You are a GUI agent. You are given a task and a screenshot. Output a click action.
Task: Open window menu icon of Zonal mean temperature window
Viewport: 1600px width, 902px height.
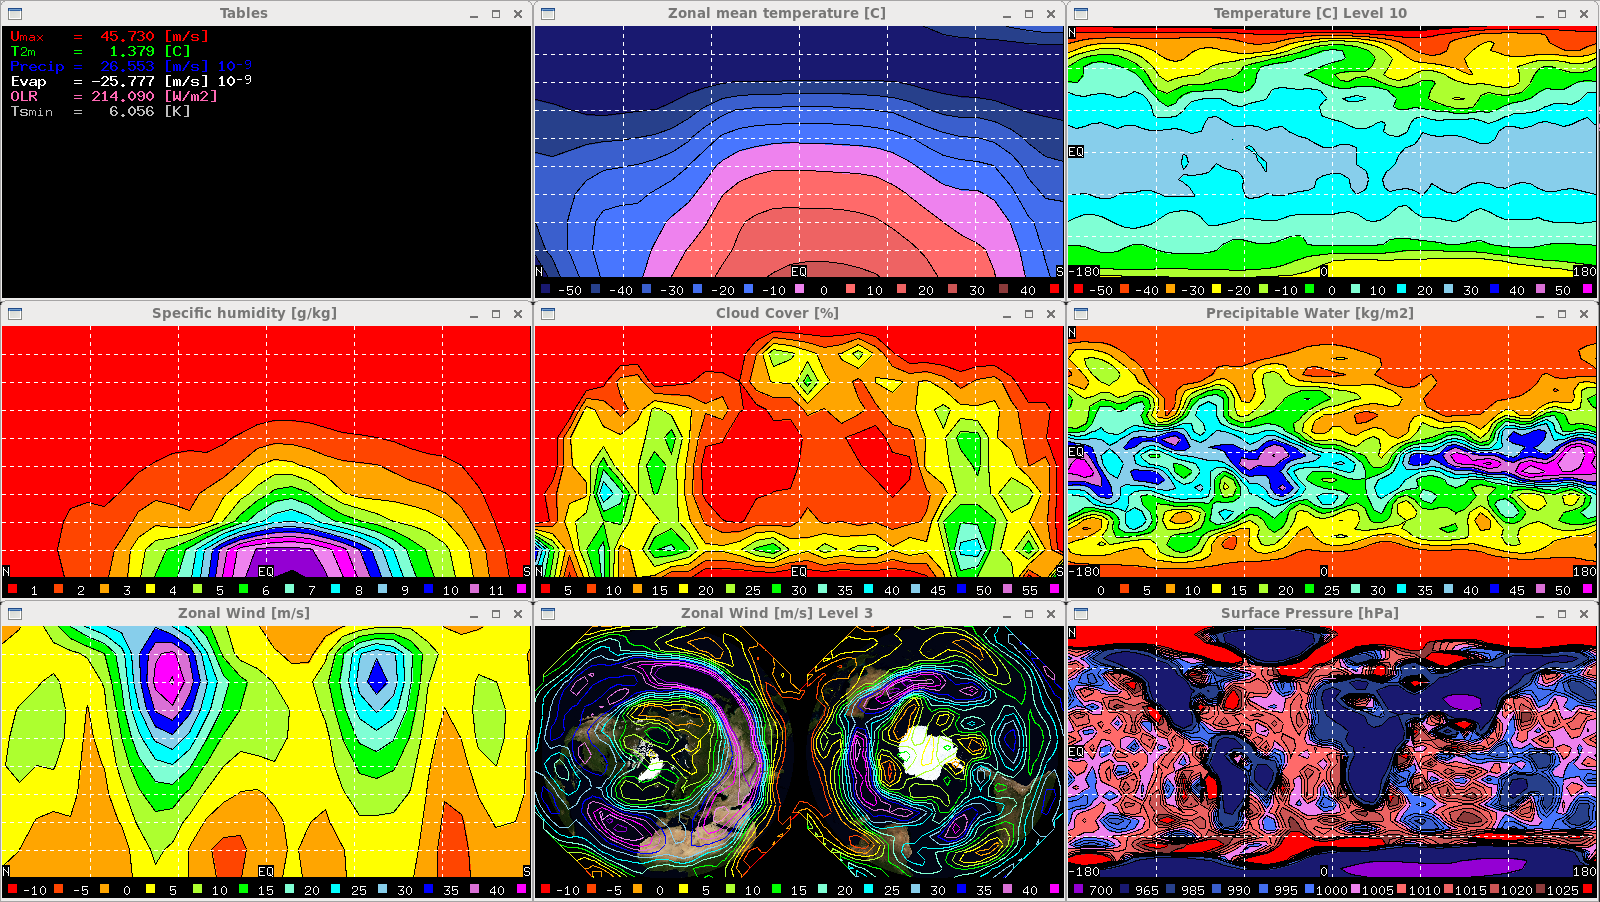(x=548, y=14)
